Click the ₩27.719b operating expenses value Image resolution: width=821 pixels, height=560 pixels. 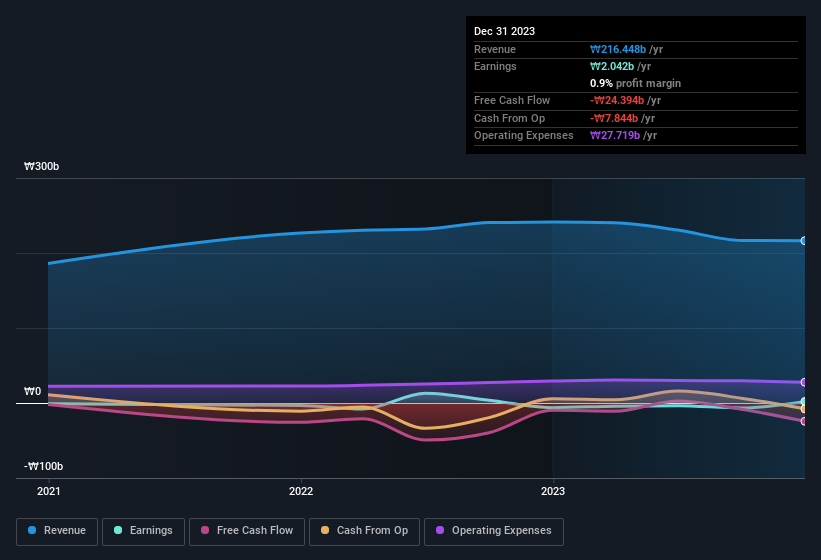[x=615, y=136]
